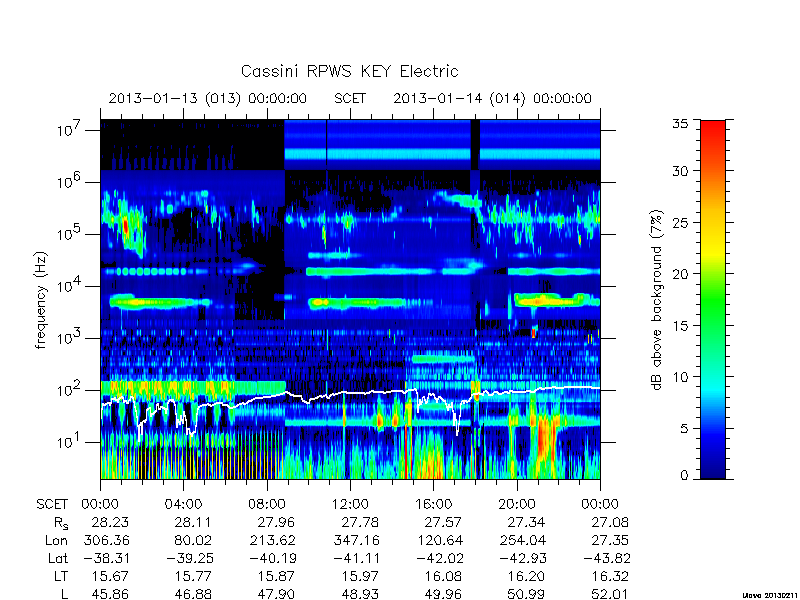Click Lat value '-40.19'

tap(271, 558)
